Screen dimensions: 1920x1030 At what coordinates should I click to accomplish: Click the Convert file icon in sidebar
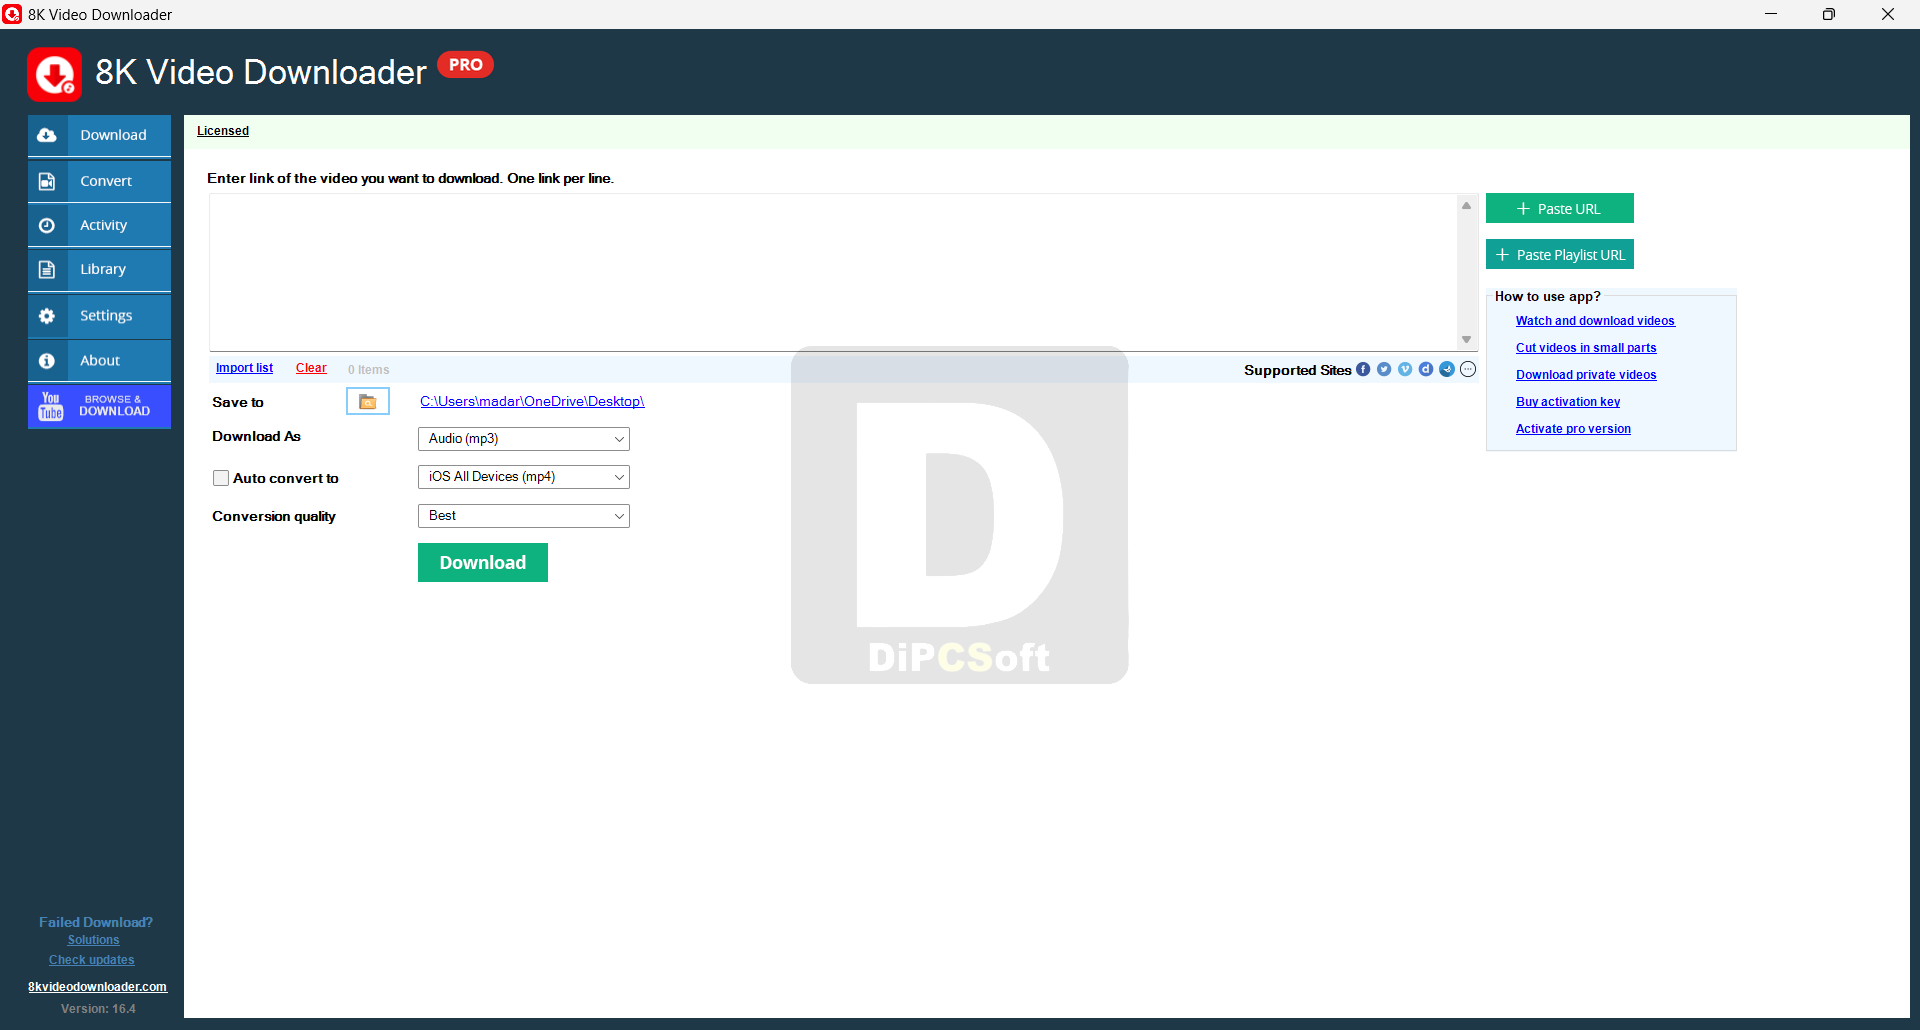click(x=47, y=181)
